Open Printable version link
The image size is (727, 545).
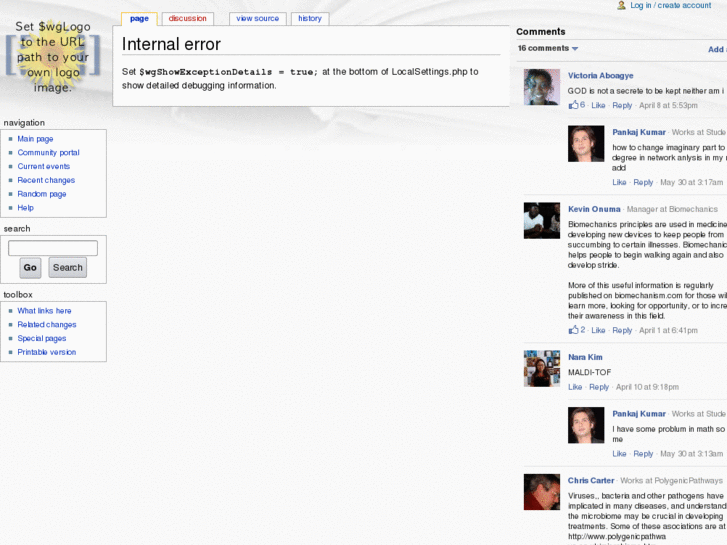47,352
